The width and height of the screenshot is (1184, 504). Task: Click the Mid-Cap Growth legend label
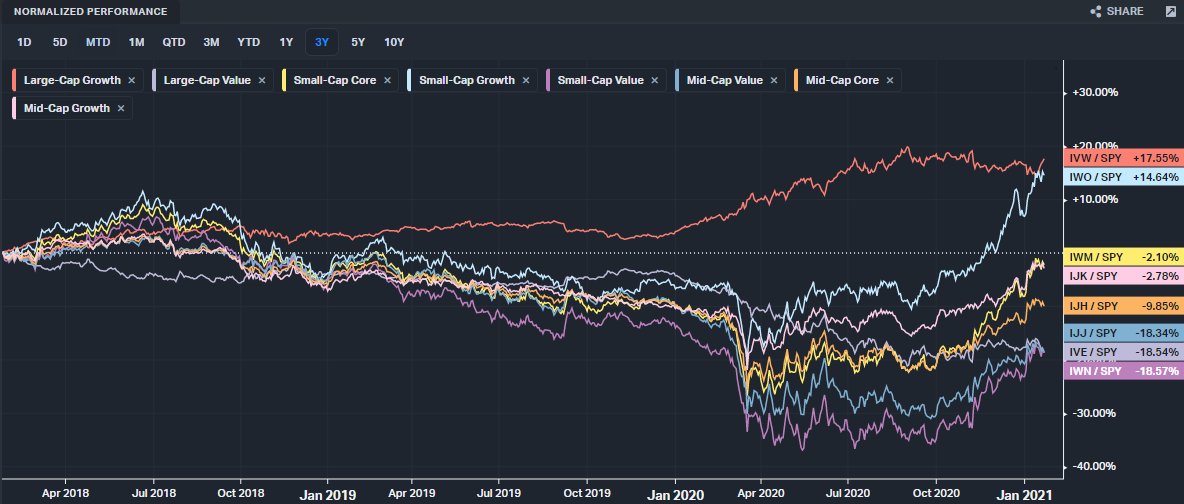click(66, 108)
